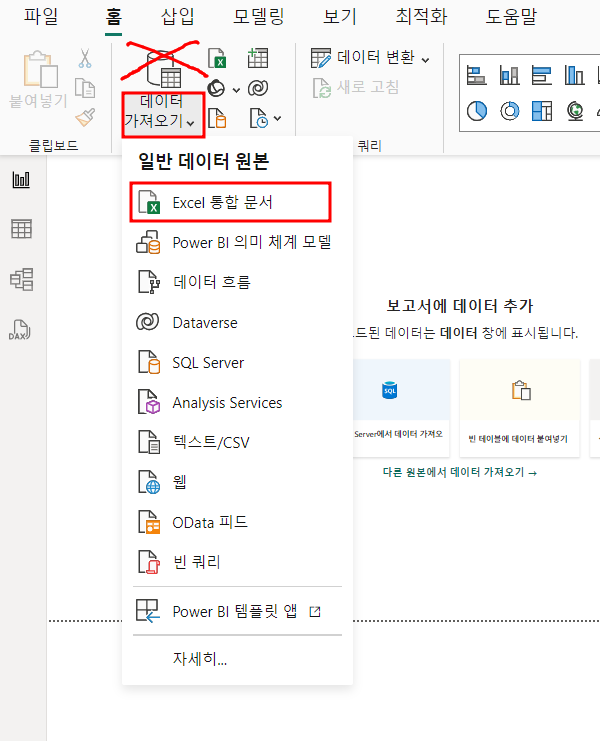Click the enter data table icon in ribbon
This screenshot has width=600, height=741.
(x=258, y=58)
